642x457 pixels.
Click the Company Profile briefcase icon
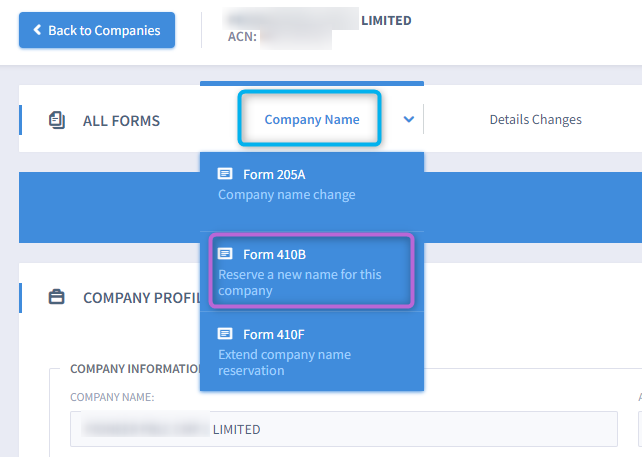(57, 297)
